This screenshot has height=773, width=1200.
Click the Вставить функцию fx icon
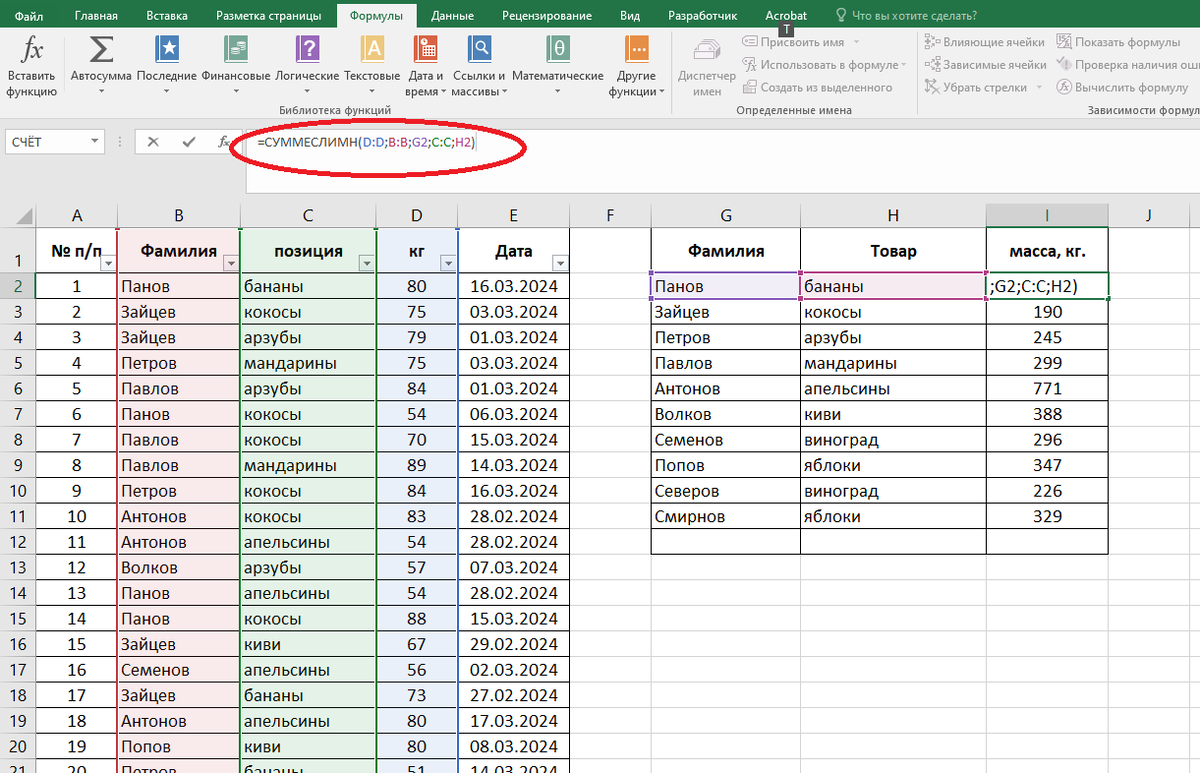33,49
